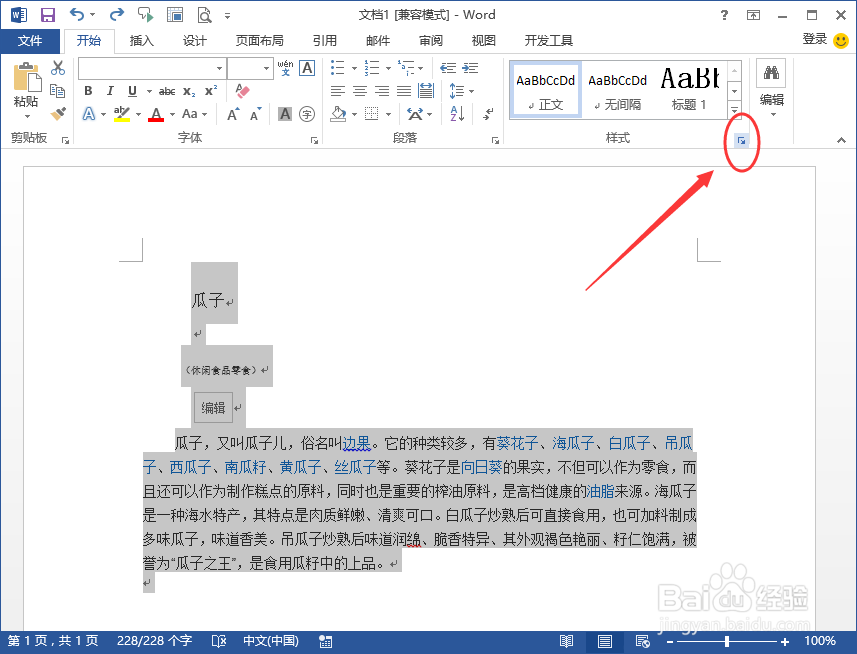The height and width of the screenshot is (654, 857).
Task: Switch to the 插入 ribbon tab
Action: click(x=141, y=40)
